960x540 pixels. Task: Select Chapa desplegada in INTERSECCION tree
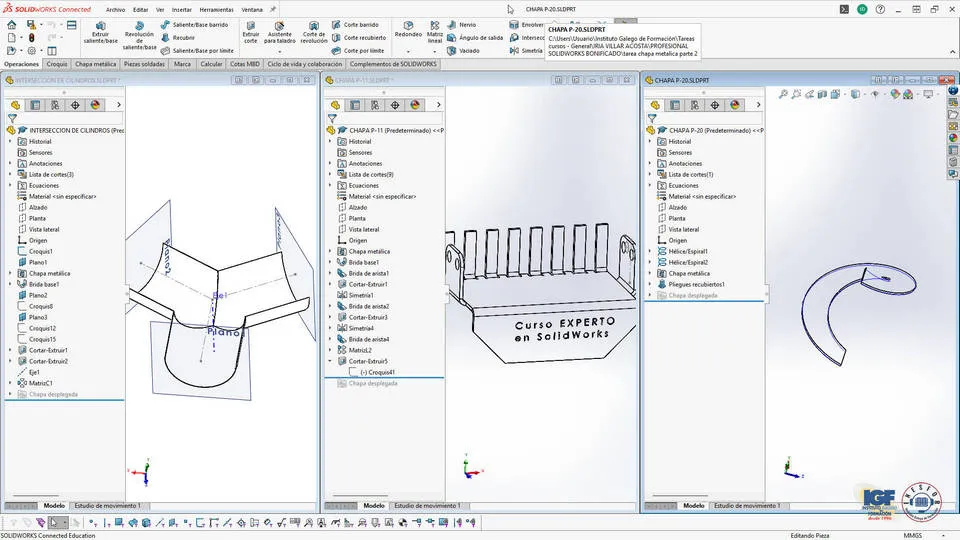tap(53, 394)
